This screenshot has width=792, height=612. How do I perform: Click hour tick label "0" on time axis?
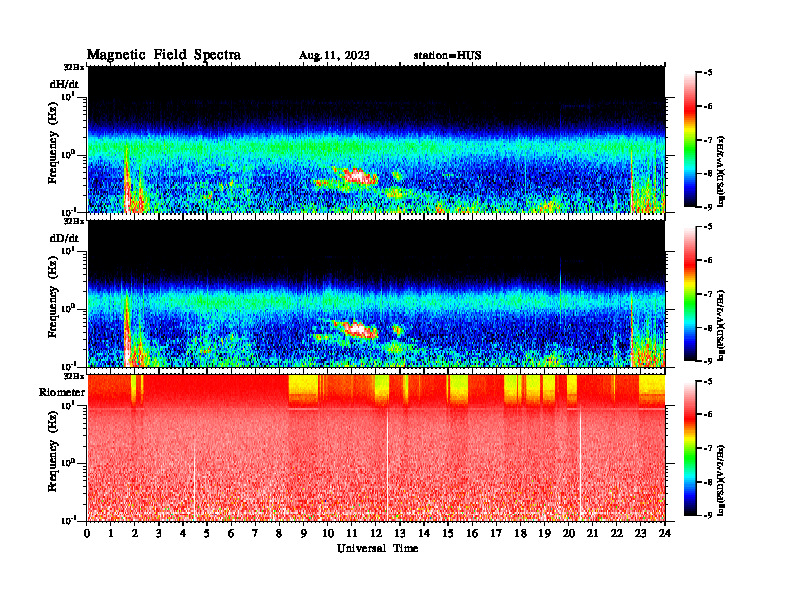click(87, 534)
